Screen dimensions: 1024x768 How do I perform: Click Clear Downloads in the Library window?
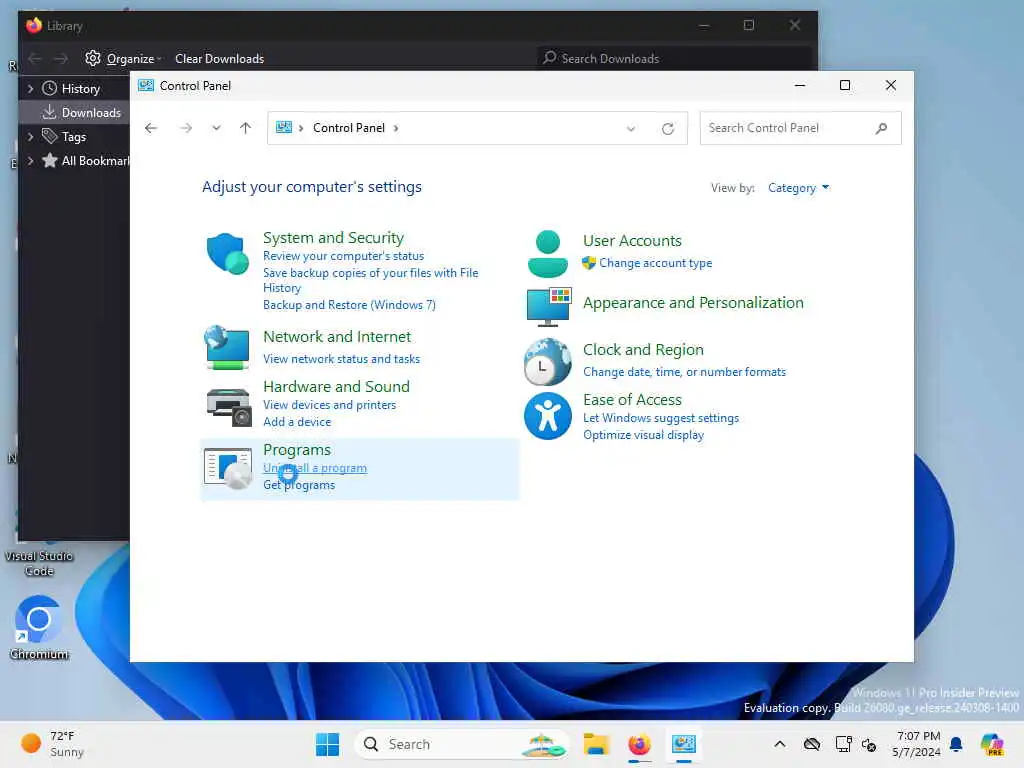point(219,59)
